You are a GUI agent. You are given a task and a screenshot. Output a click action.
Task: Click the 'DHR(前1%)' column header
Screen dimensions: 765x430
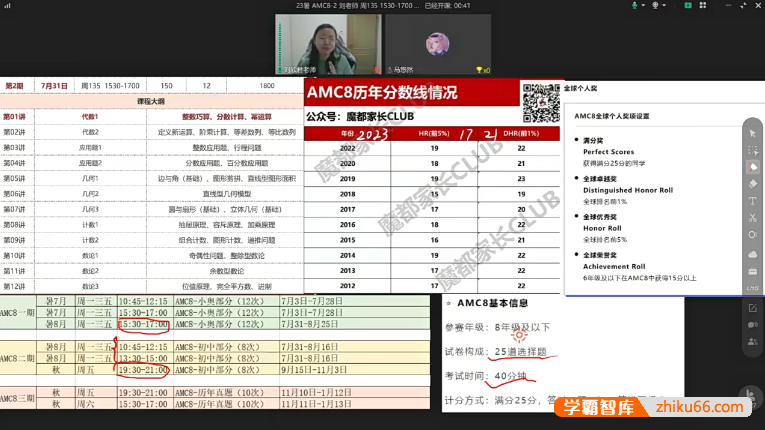pyautogui.click(x=521, y=133)
